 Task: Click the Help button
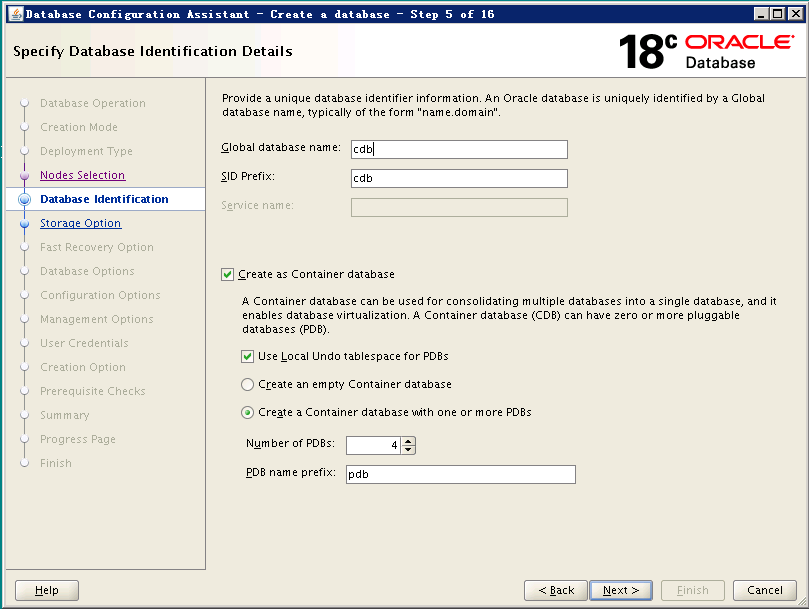coord(47,590)
